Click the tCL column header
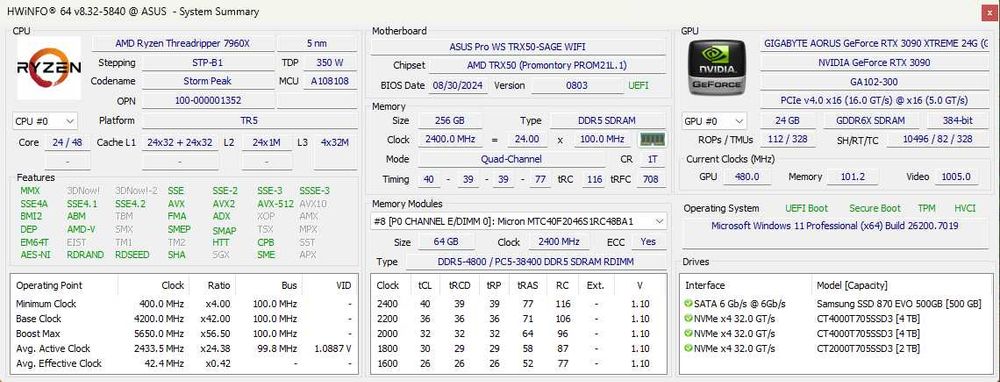This screenshot has width=1000, height=382. (424, 286)
